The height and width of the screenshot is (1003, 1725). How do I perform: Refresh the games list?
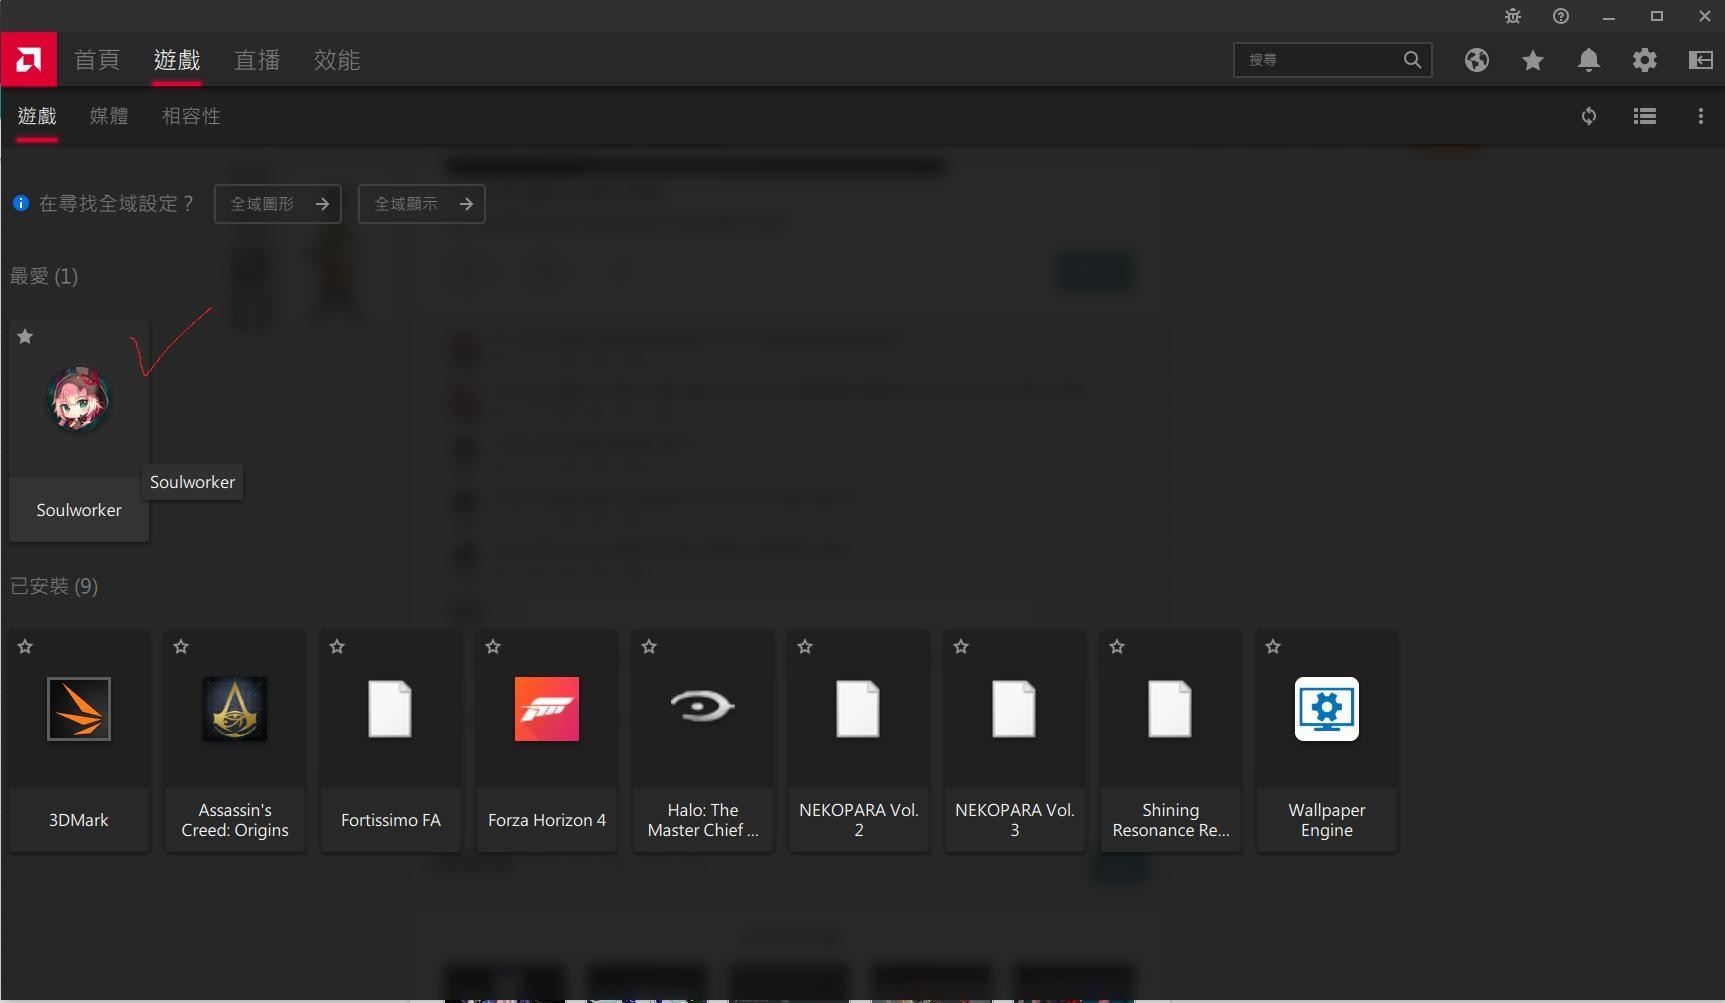tap(1589, 116)
